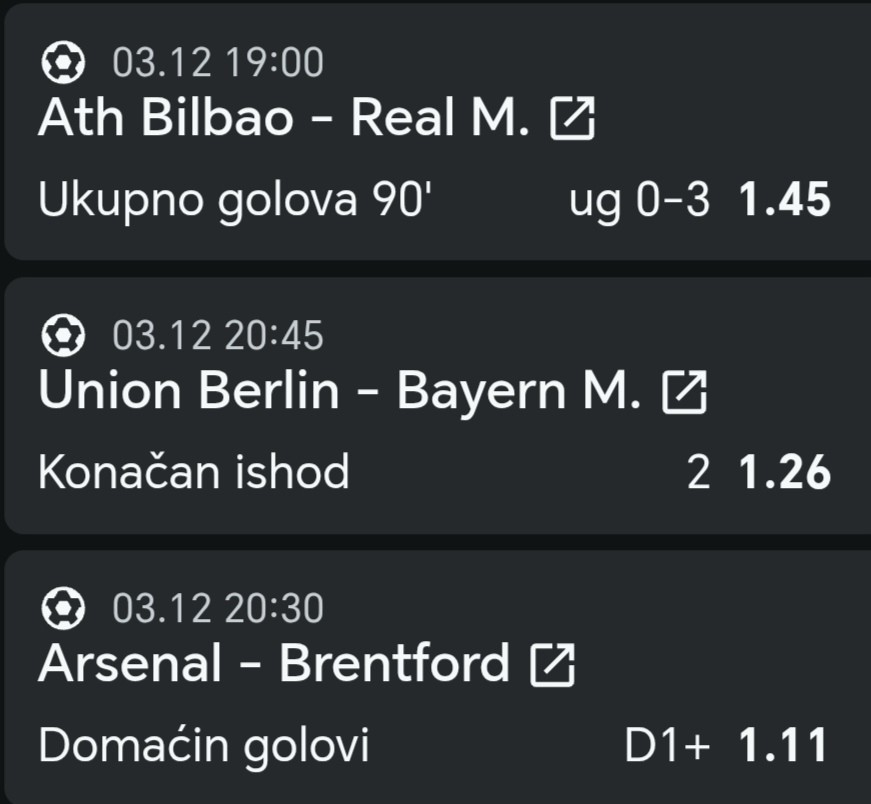Select the Ath Bilbao - Real M. match title
The image size is (871, 804).
pos(283,120)
